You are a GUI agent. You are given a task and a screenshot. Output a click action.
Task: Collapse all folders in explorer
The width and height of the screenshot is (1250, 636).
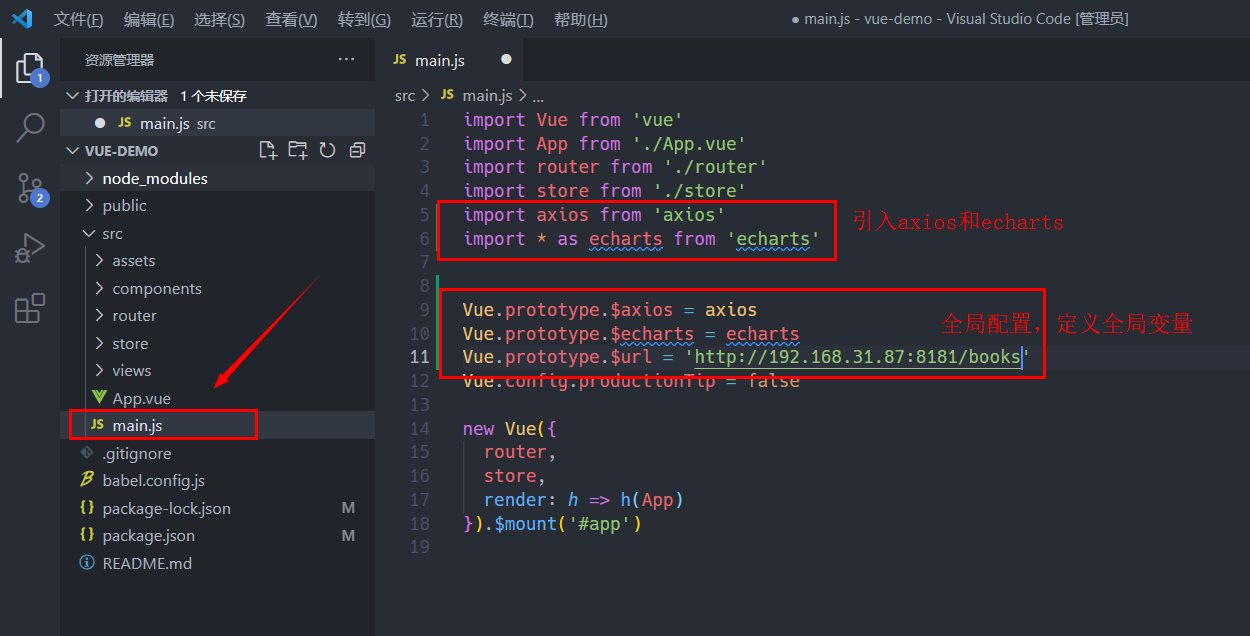point(357,150)
